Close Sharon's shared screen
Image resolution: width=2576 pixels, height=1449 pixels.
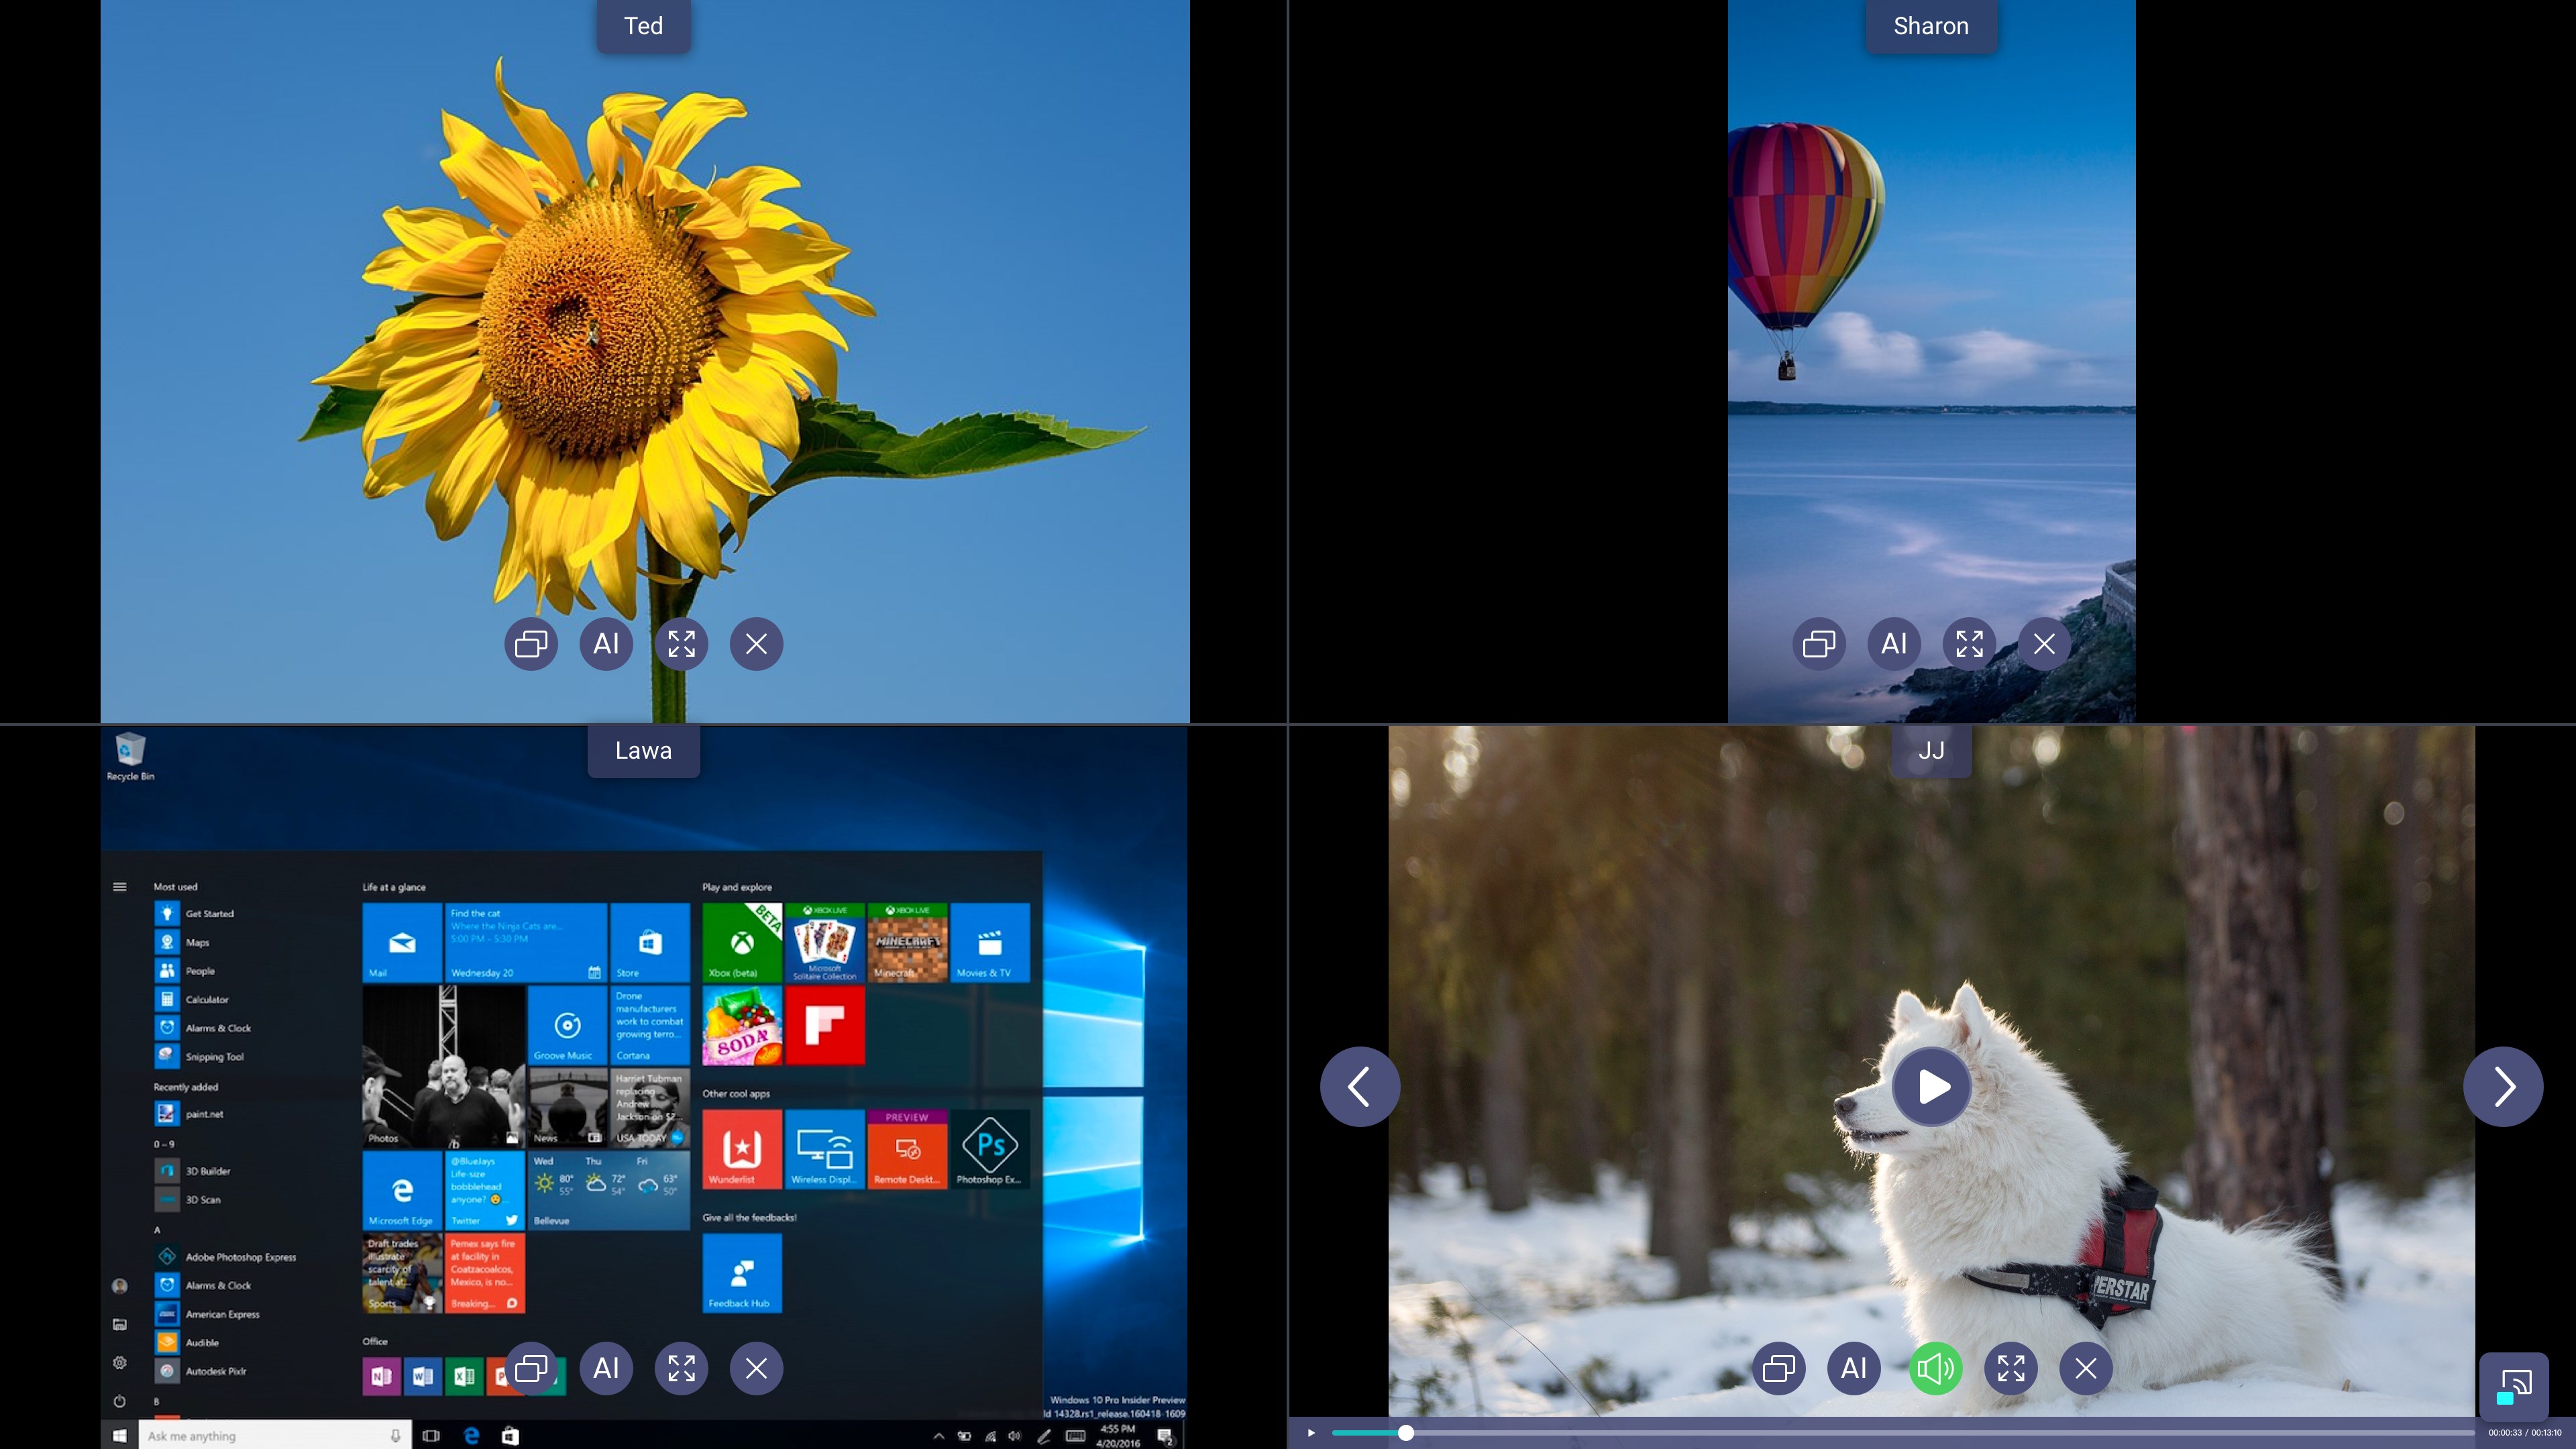coord(2044,644)
